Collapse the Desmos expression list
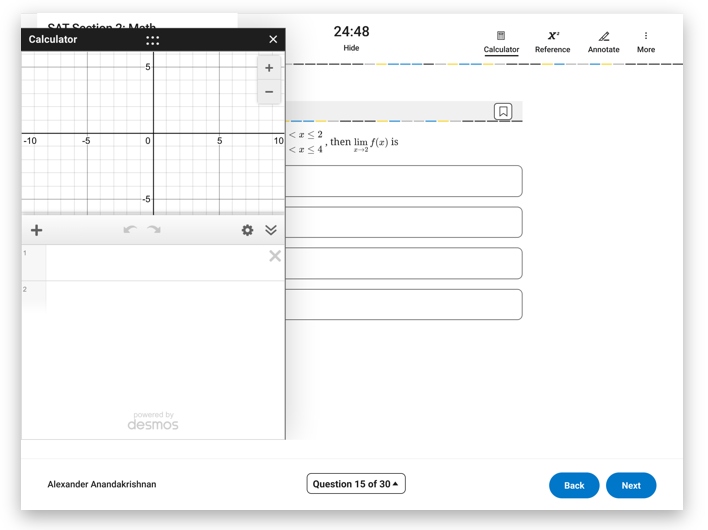708x530 pixels. click(x=271, y=230)
